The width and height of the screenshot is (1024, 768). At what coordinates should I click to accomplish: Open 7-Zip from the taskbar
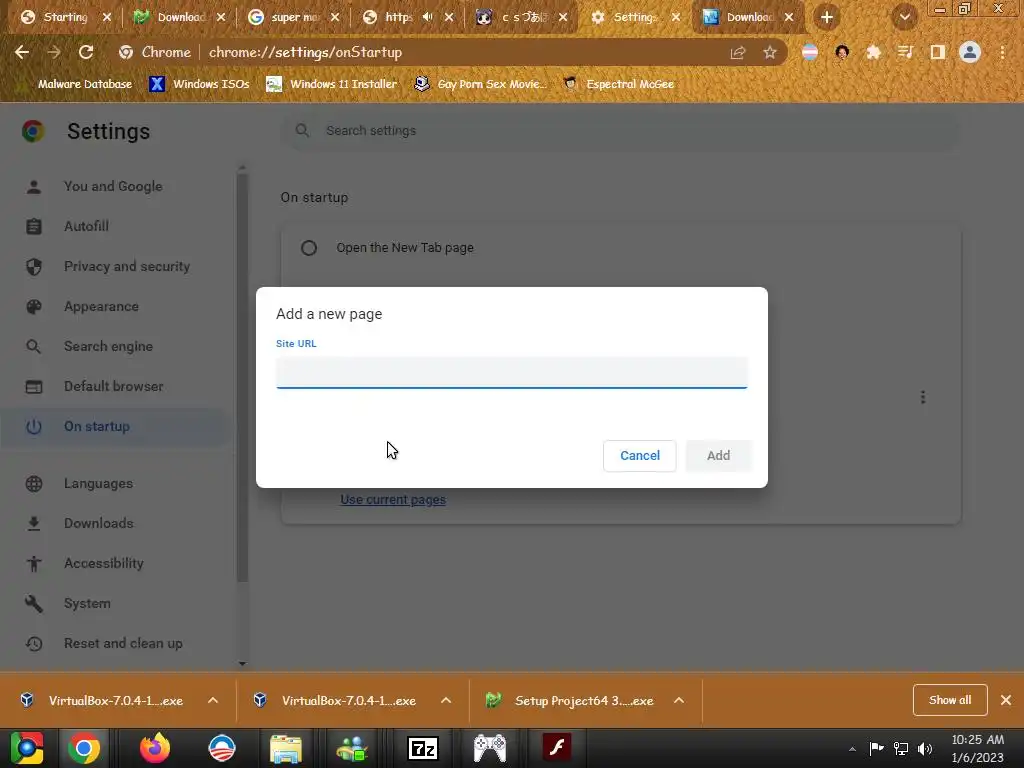[423, 748]
